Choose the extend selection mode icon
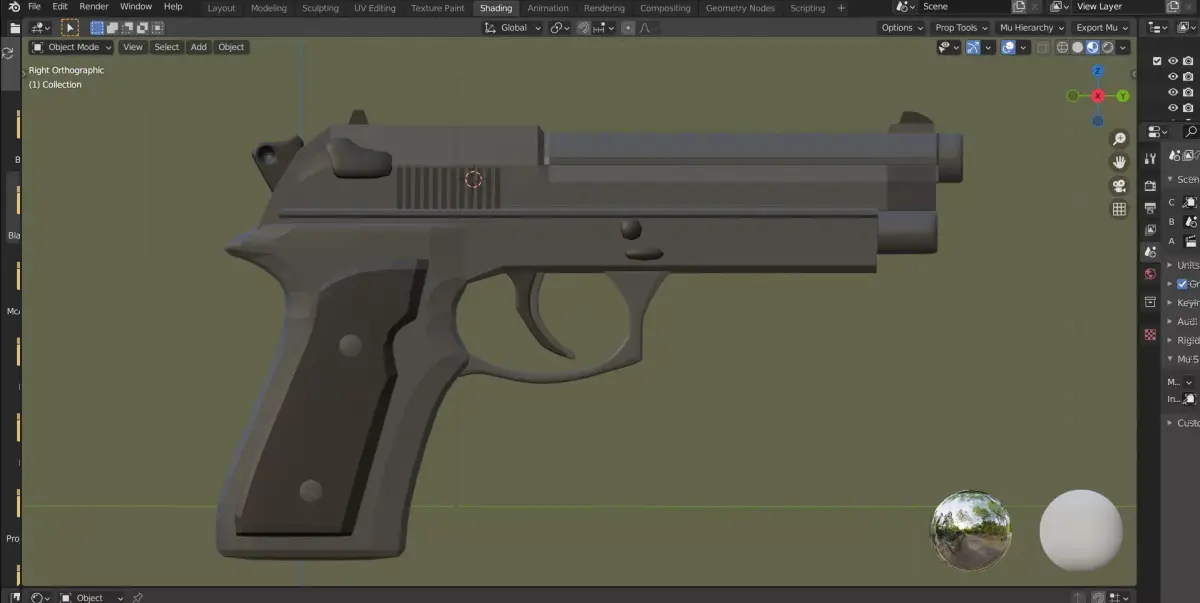The width and height of the screenshot is (1200, 603). [112, 28]
